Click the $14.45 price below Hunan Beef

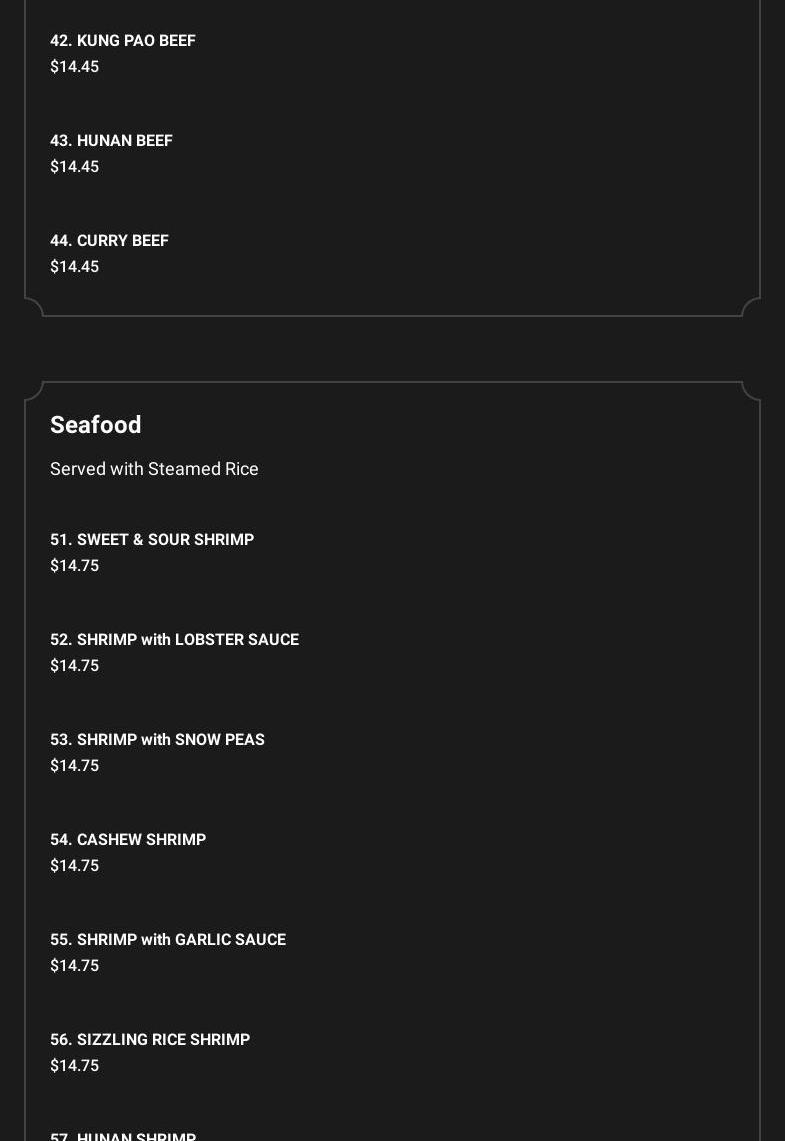[75, 167]
